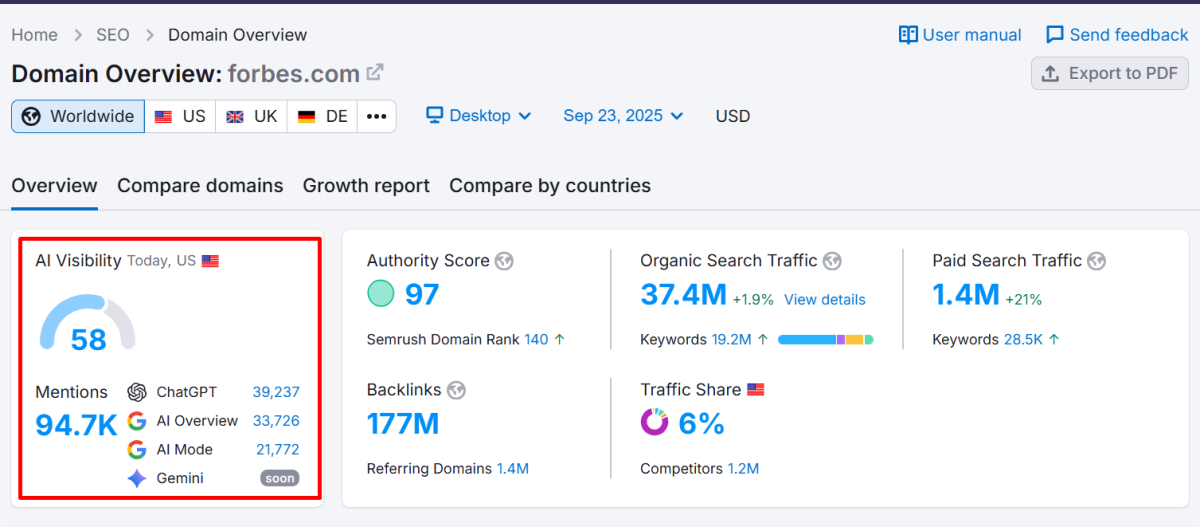Image resolution: width=1200 pixels, height=527 pixels.
Task: Click the organic Keywords value 19.2M
Action: pyautogui.click(x=731, y=340)
